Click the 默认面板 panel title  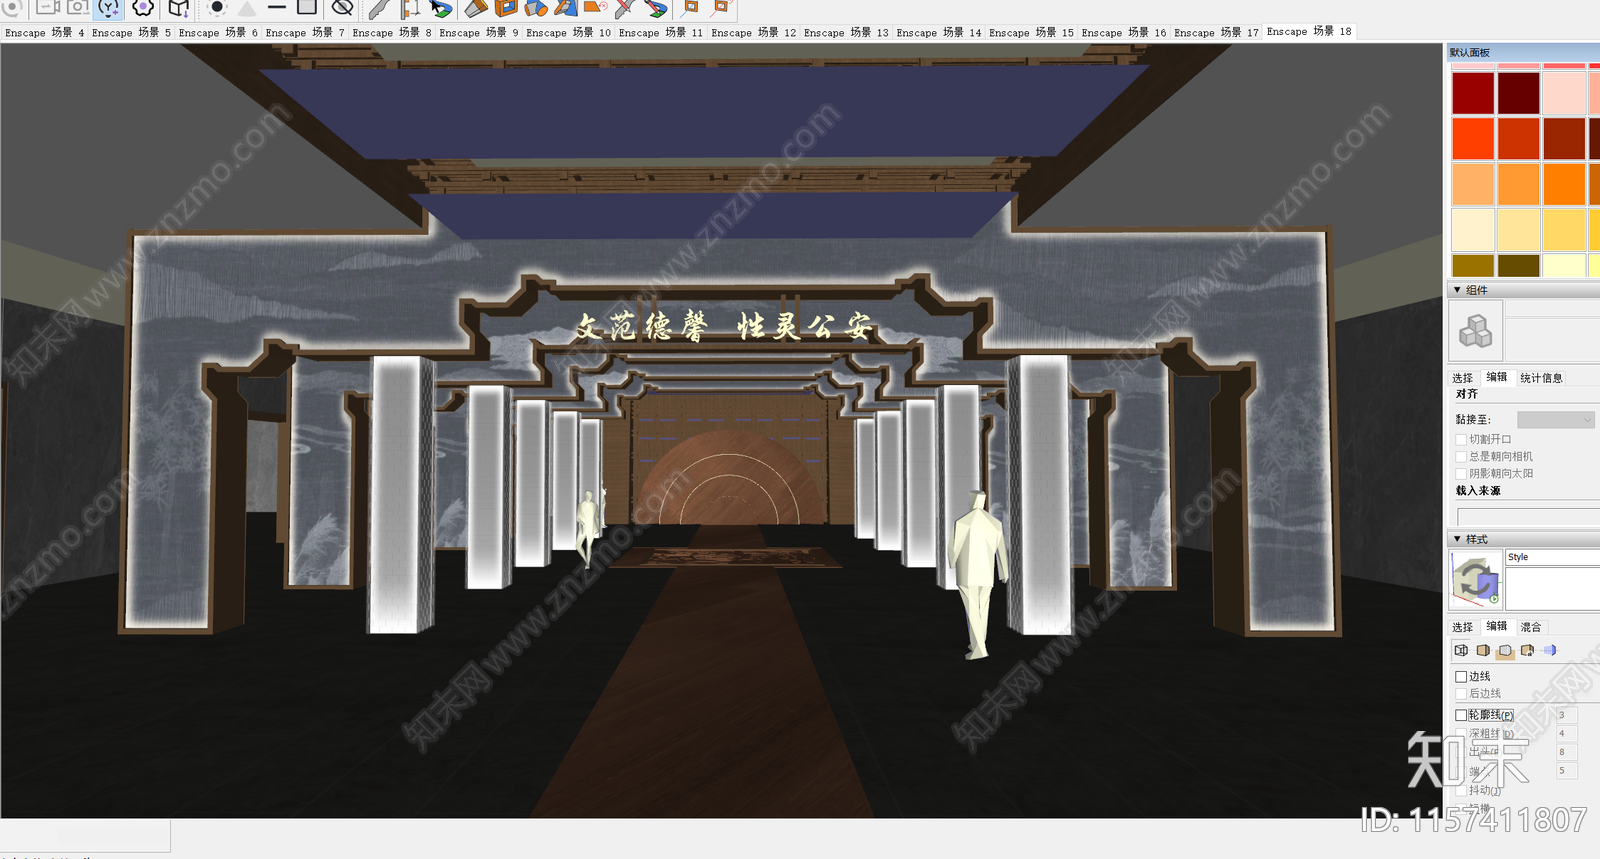click(x=1470, y=52)
